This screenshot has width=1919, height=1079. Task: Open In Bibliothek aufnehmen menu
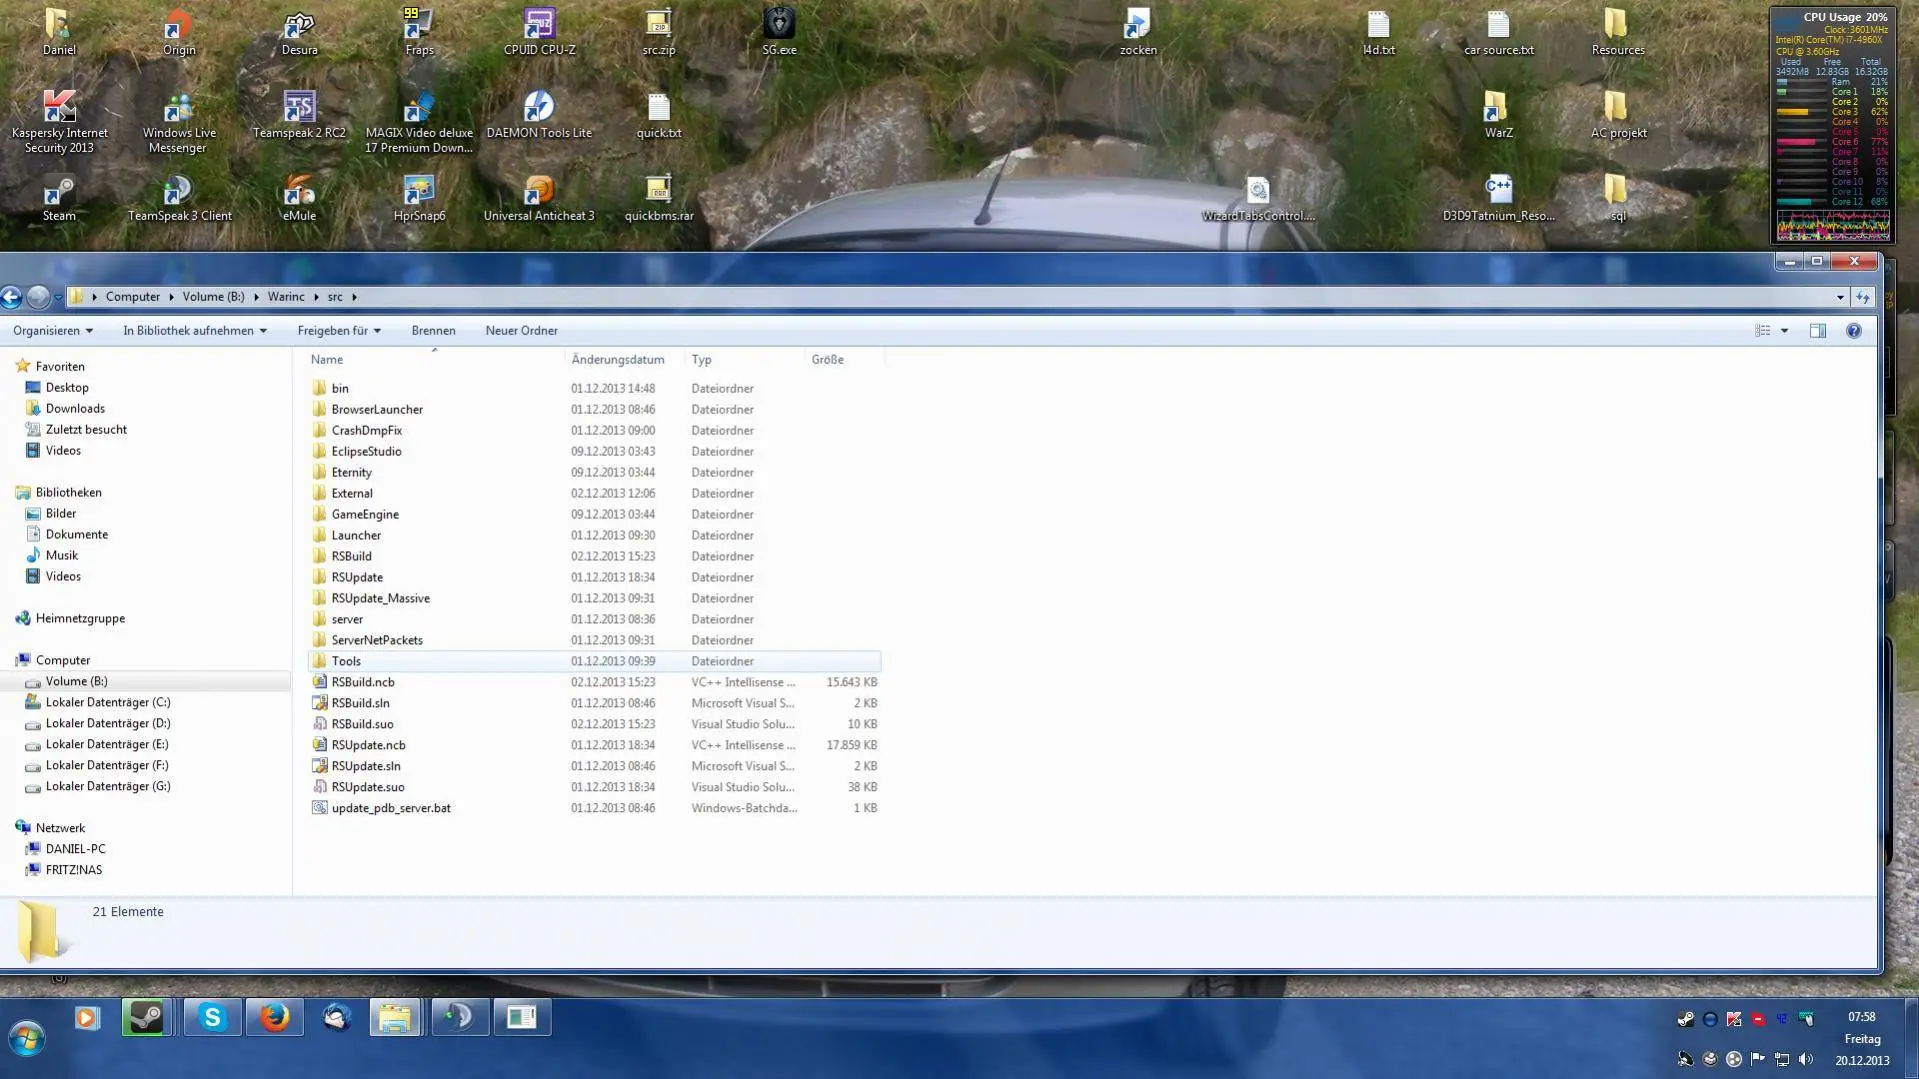point(195,331)
